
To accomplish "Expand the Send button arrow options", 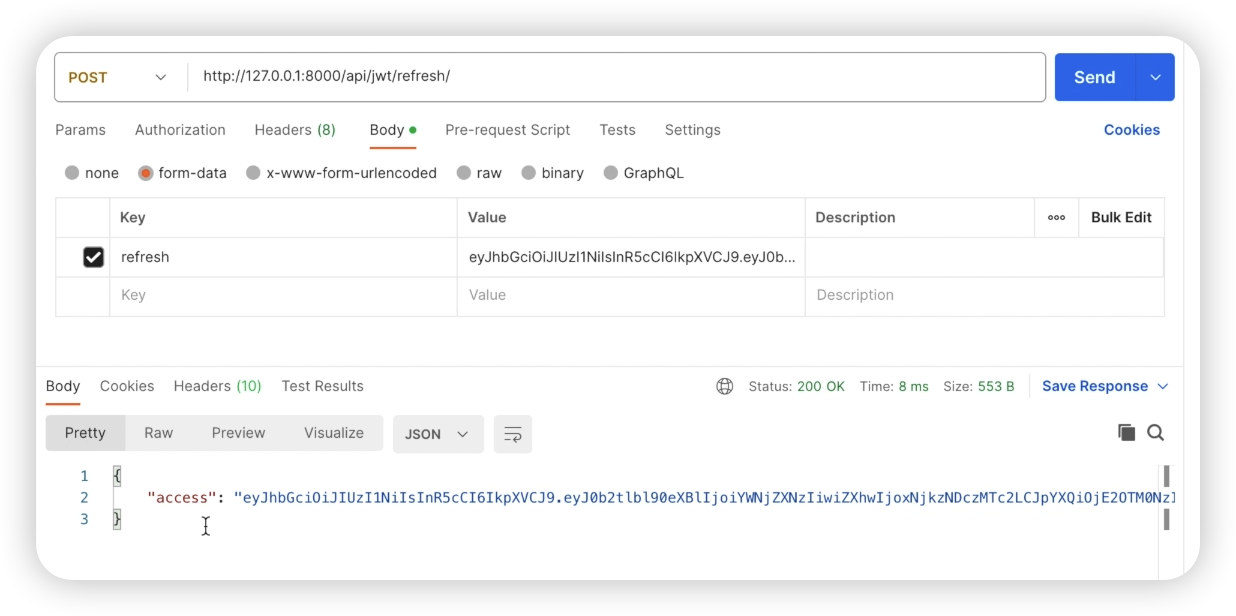I will tap(1155, 77).
